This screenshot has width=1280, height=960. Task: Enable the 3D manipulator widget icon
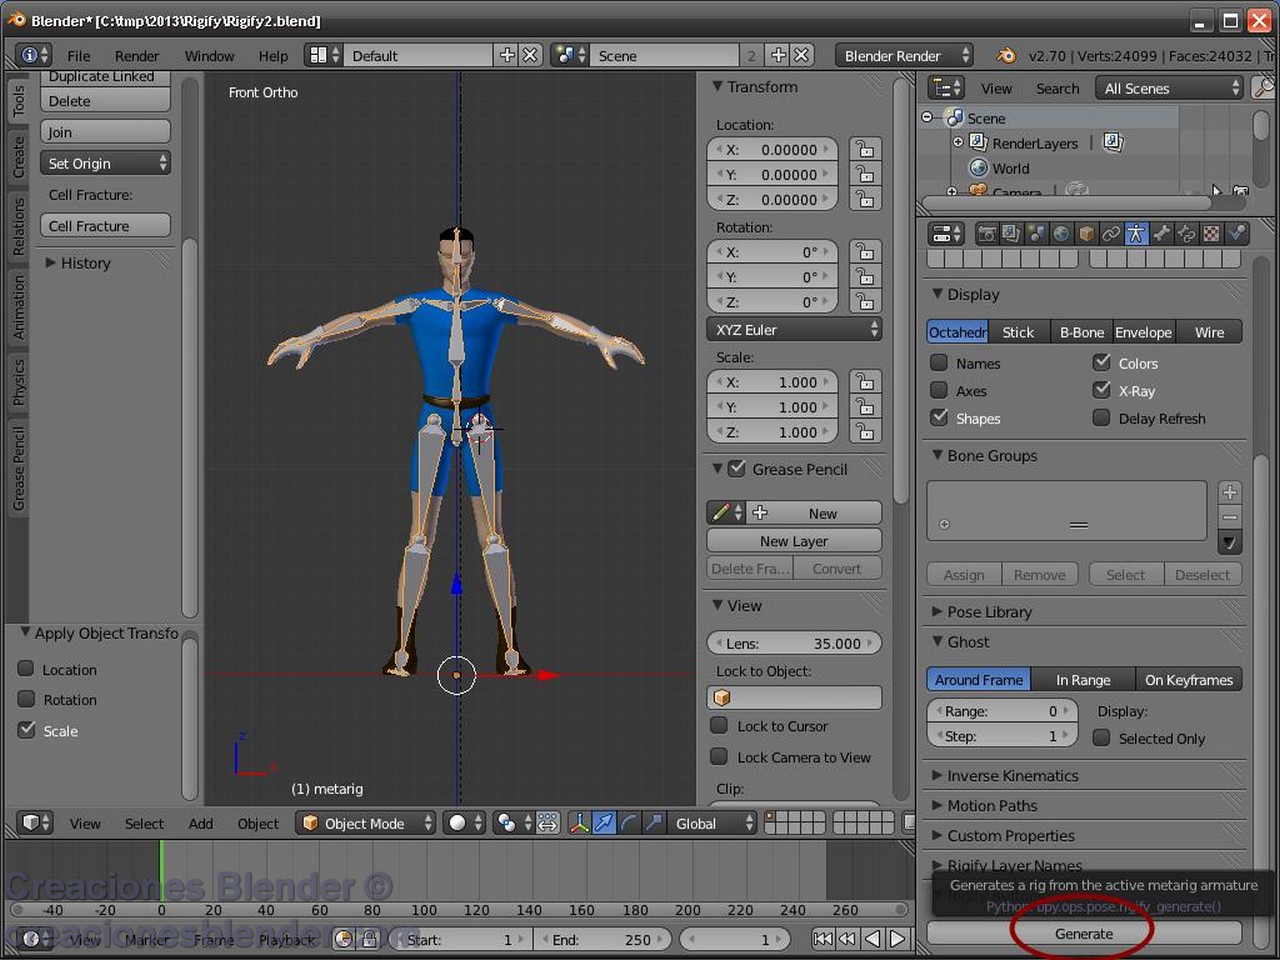pos(580,823)
